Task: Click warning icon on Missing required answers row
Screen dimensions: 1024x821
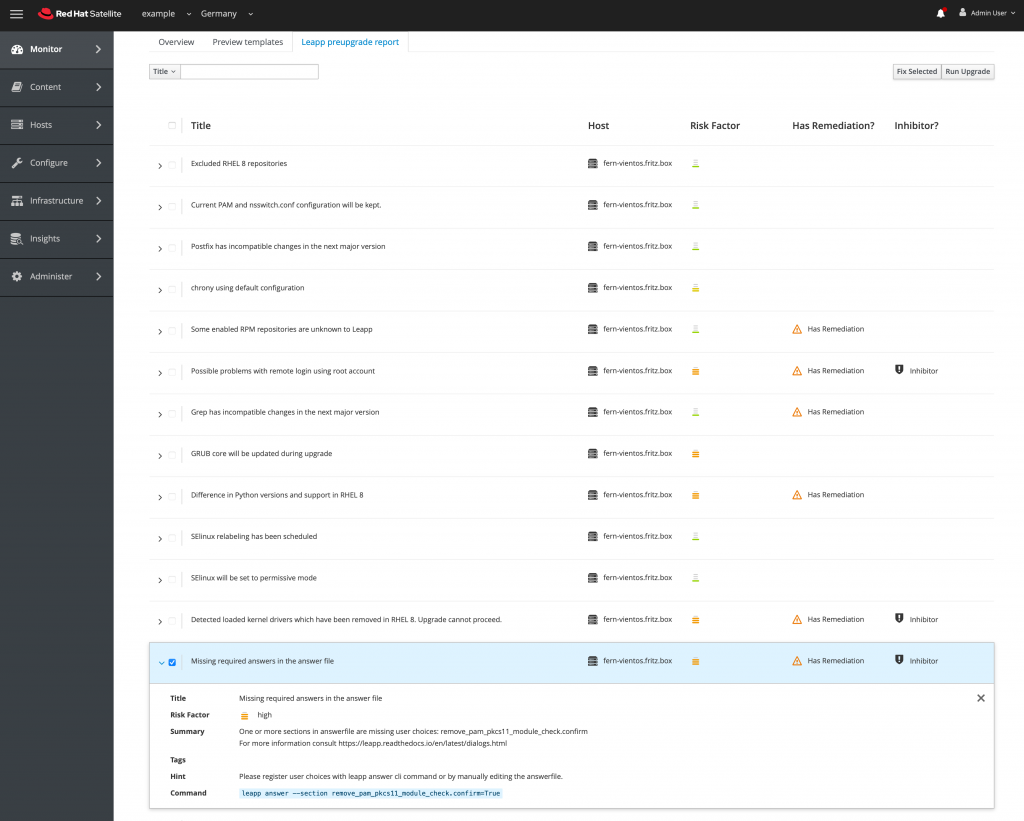Action: [797, 661]
